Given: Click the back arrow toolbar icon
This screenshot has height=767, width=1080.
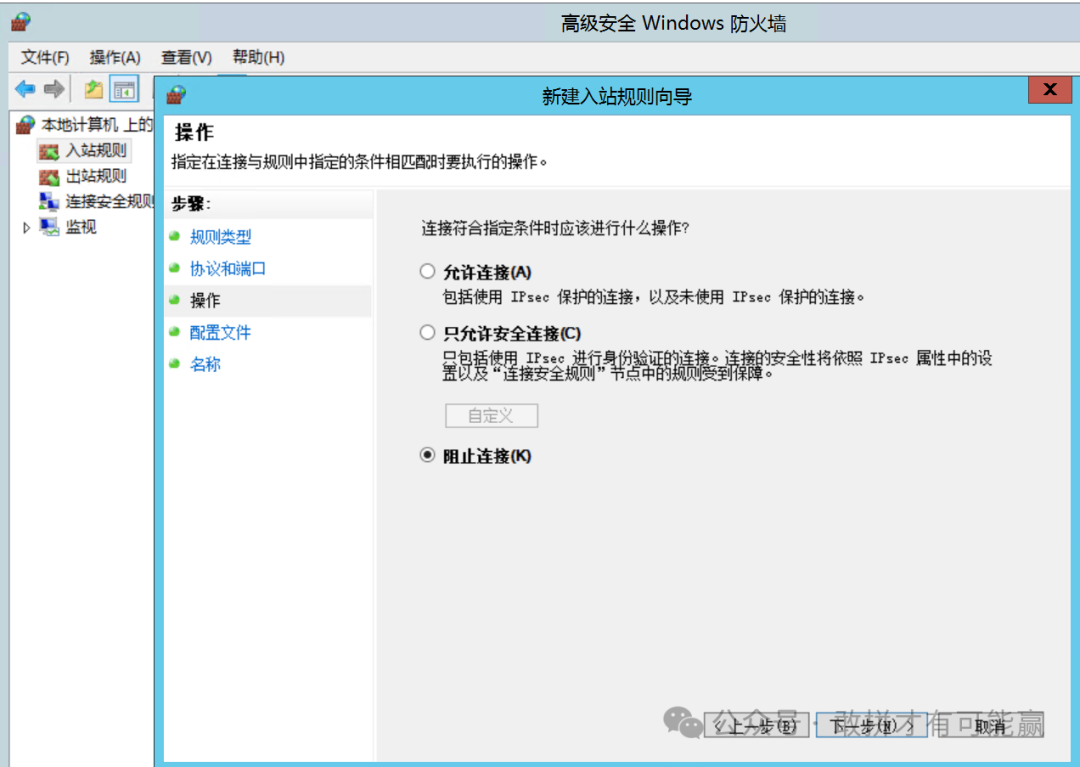Looking at the screenshot, I should [25, 89].
